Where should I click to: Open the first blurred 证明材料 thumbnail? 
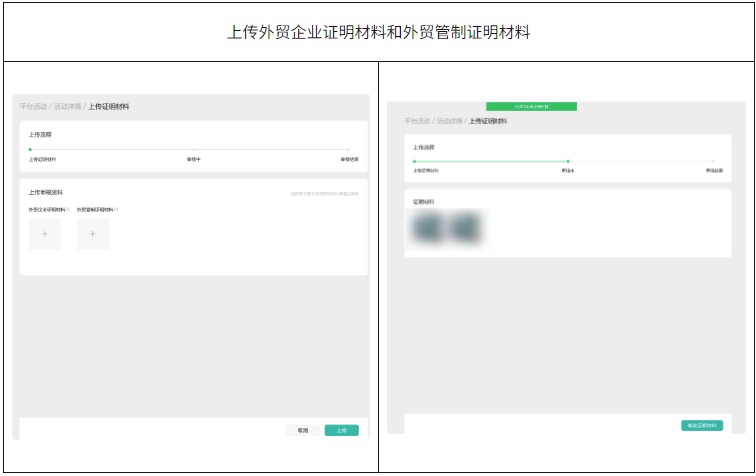coord(430,227)
